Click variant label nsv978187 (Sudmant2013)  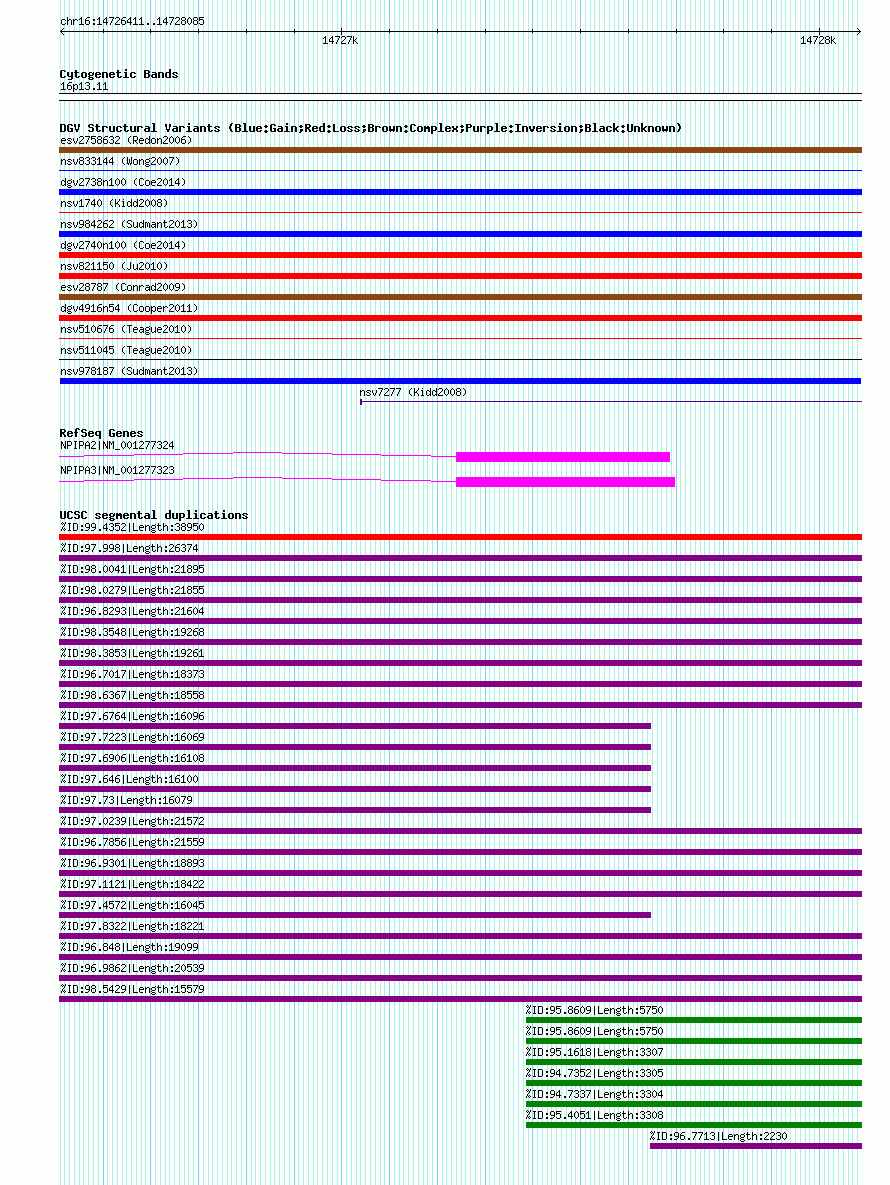[x=129, y=371]
